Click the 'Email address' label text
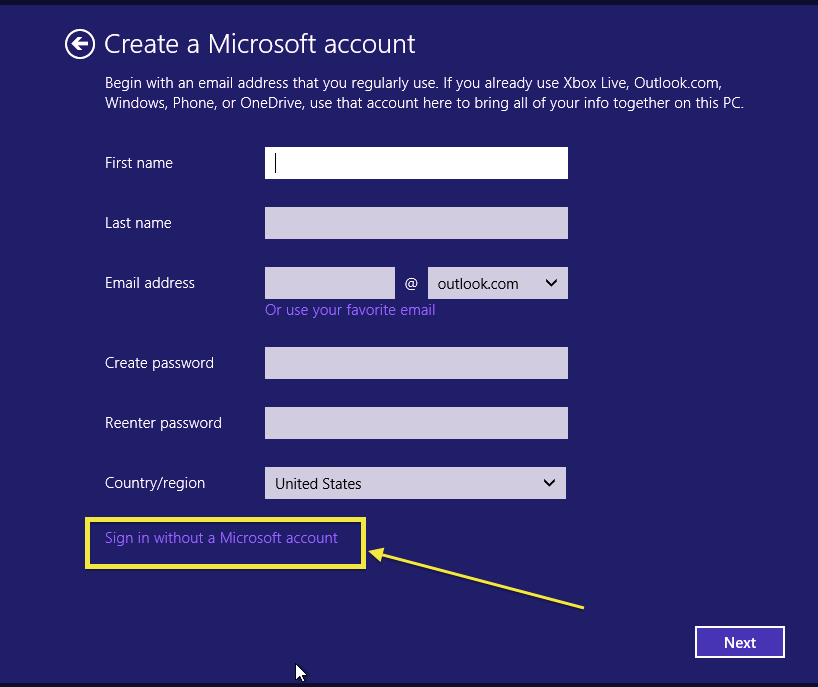 [150, 283]
